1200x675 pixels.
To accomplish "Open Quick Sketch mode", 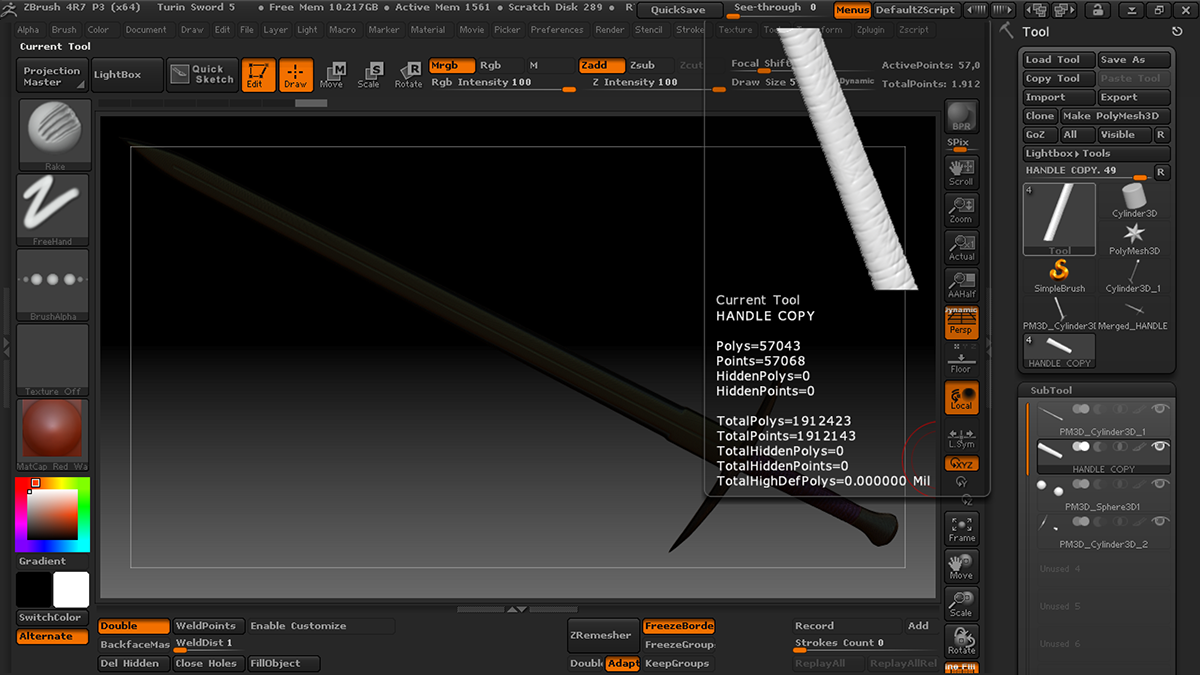I will pyautogui.click(x=201, y=75).
